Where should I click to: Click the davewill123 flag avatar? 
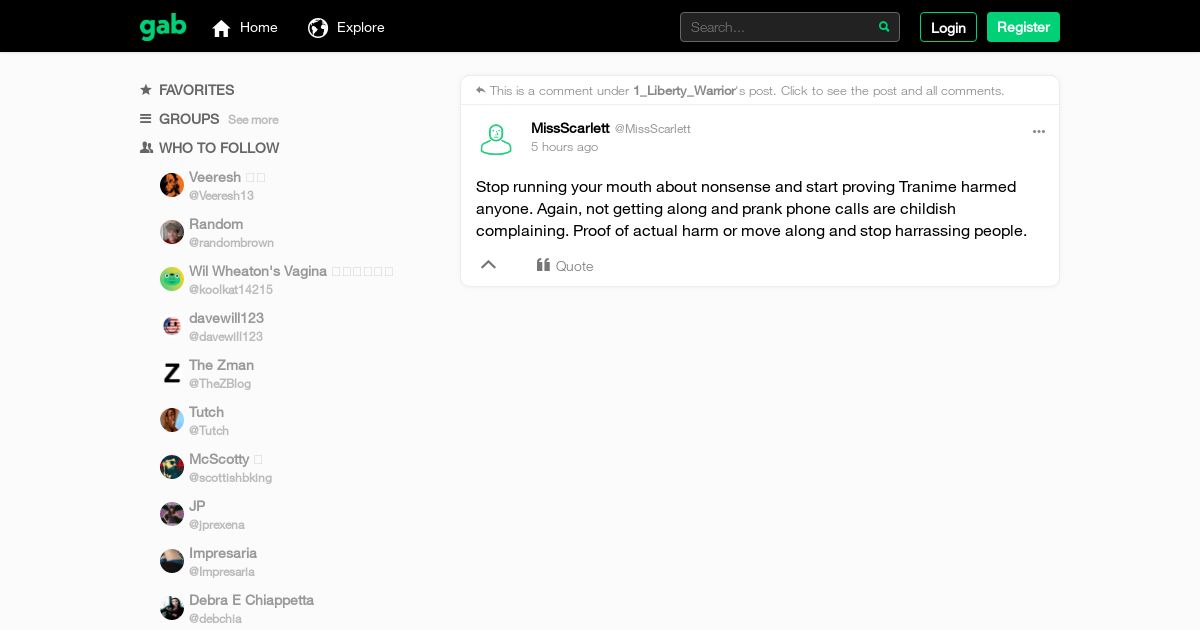coord(172,326)
